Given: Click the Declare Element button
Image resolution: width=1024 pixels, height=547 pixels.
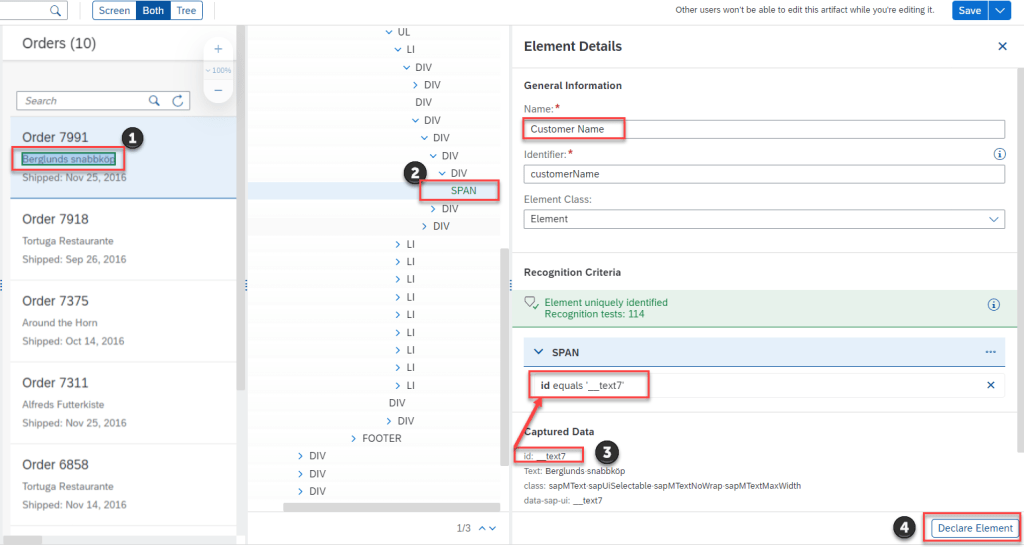Looking at the screenshot, I should click(x=974, y=528).
